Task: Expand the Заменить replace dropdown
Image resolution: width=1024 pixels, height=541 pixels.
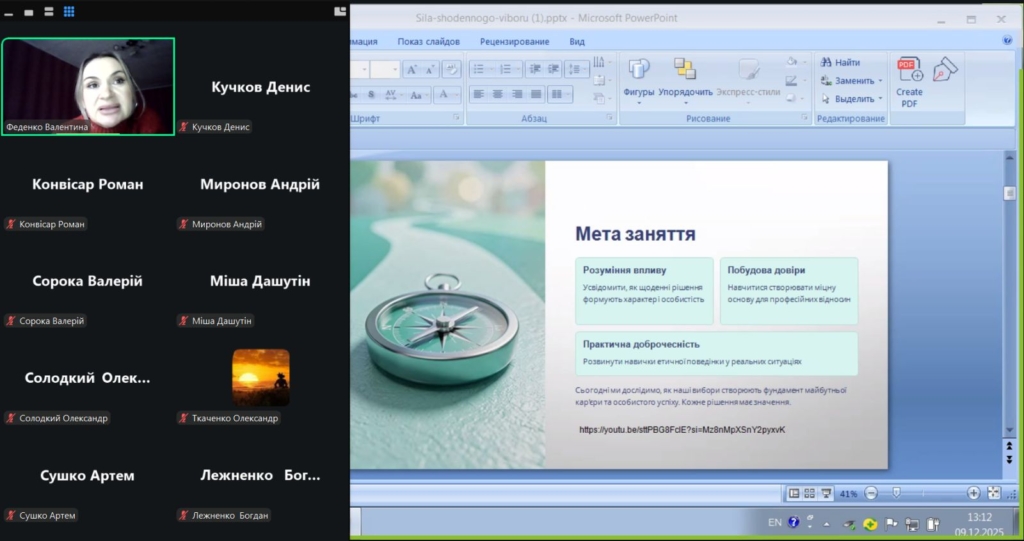Action: tap(881, 81)
